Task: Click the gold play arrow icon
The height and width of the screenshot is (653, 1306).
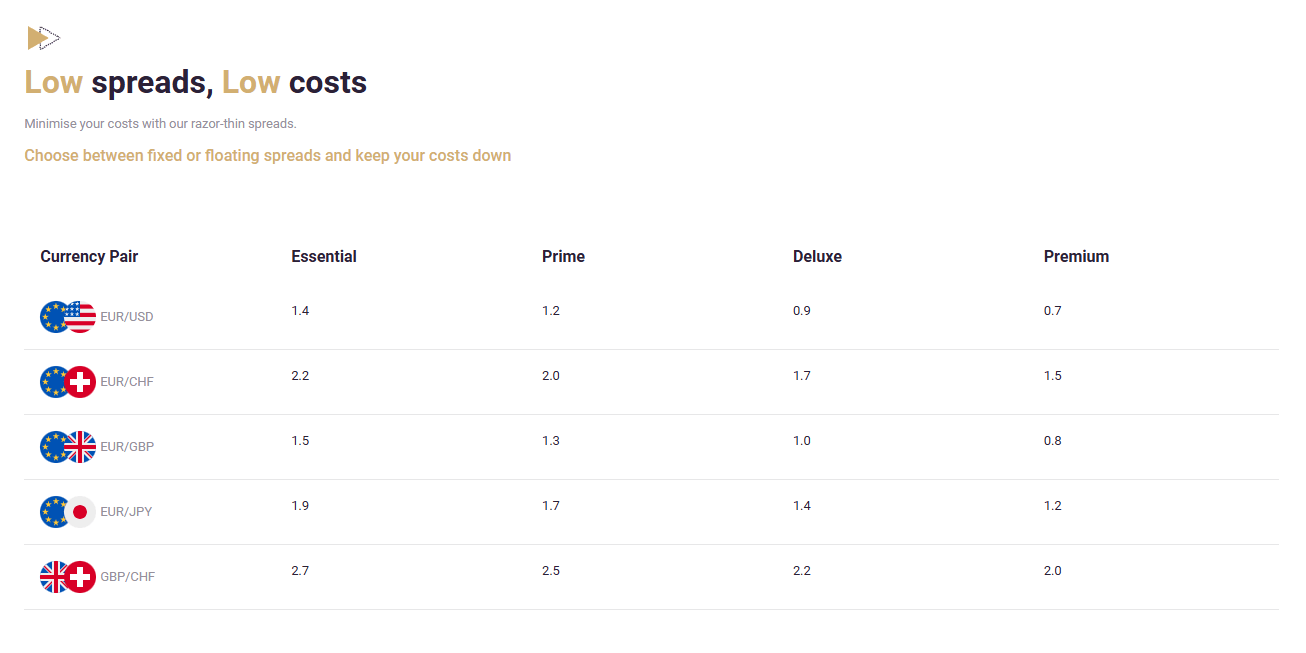Action: click(x=43, y=38)
